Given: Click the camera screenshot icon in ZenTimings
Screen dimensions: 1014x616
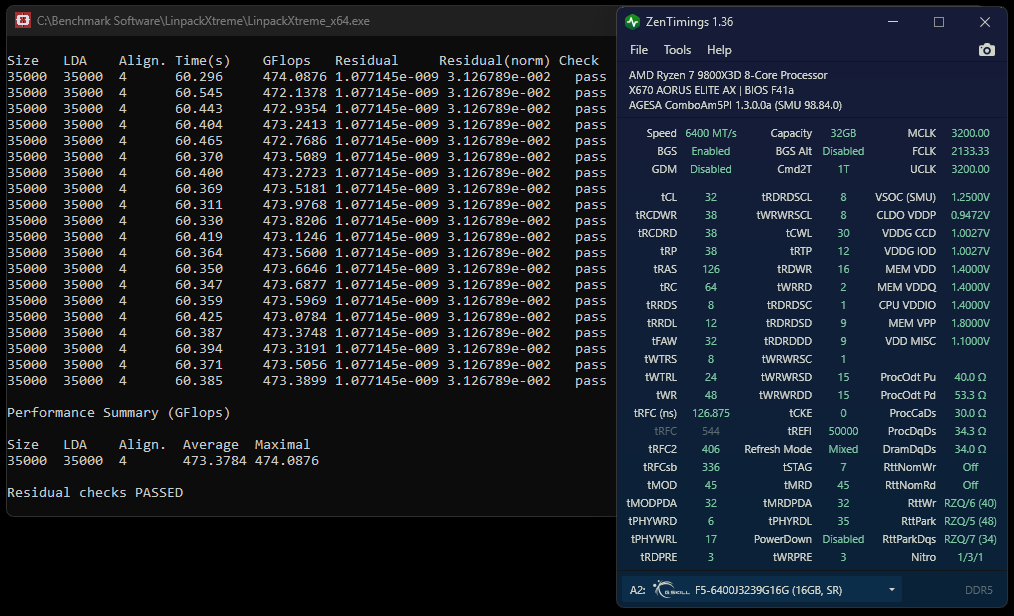Looking at the screenshot, I should point(986,50).
